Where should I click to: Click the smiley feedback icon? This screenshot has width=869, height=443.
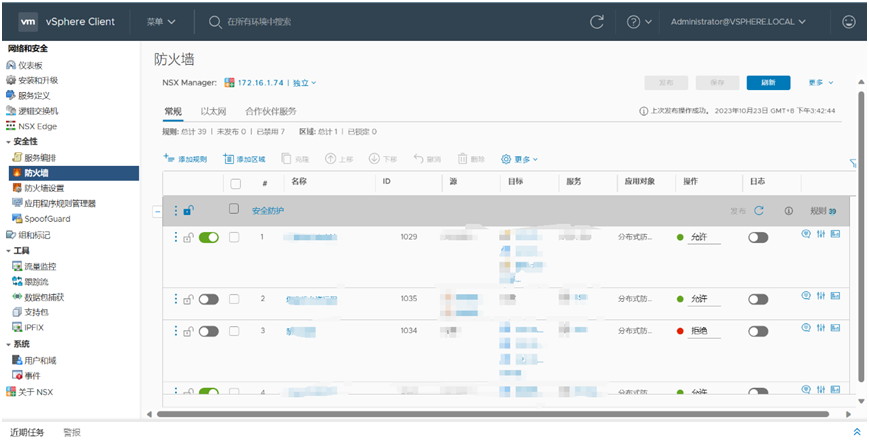click(x=848, y=22)
